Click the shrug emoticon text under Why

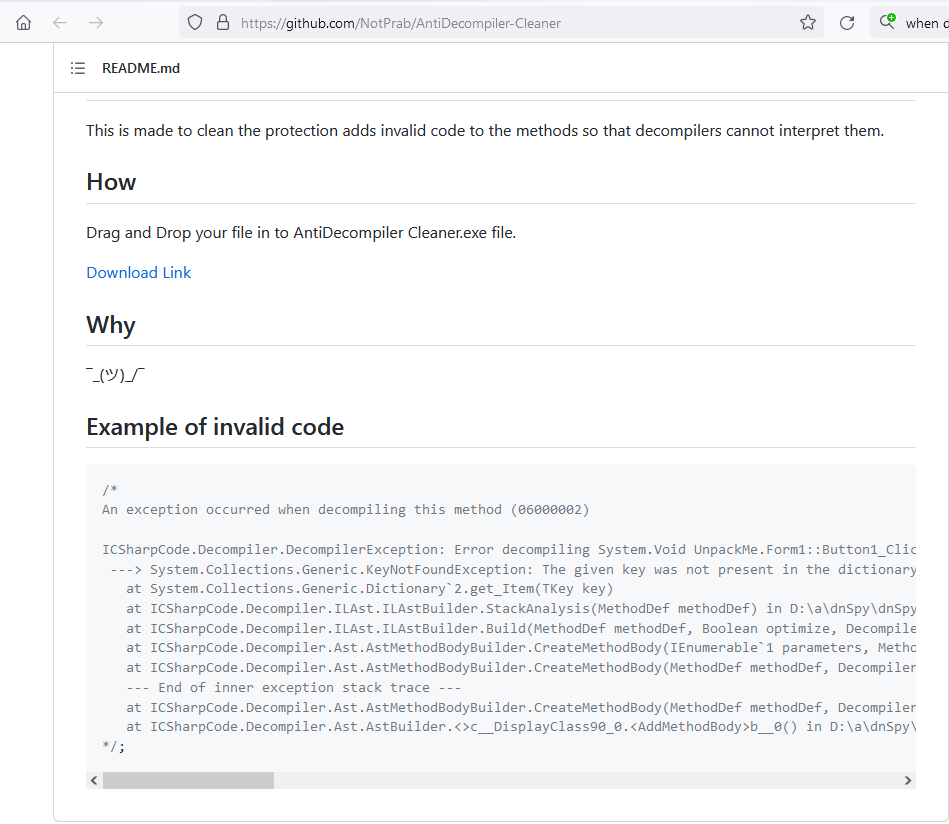(x=116, y=375)
